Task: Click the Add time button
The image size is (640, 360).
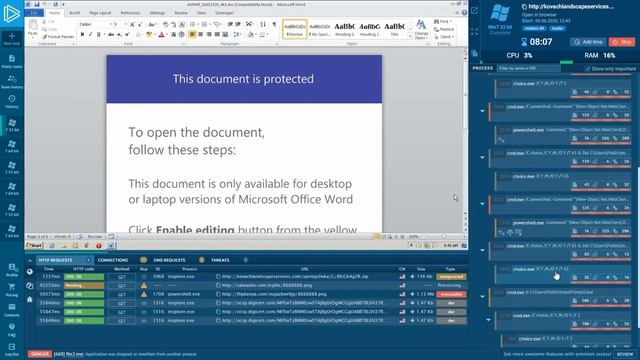Action: pyautogui.click(x=588, y=42)
